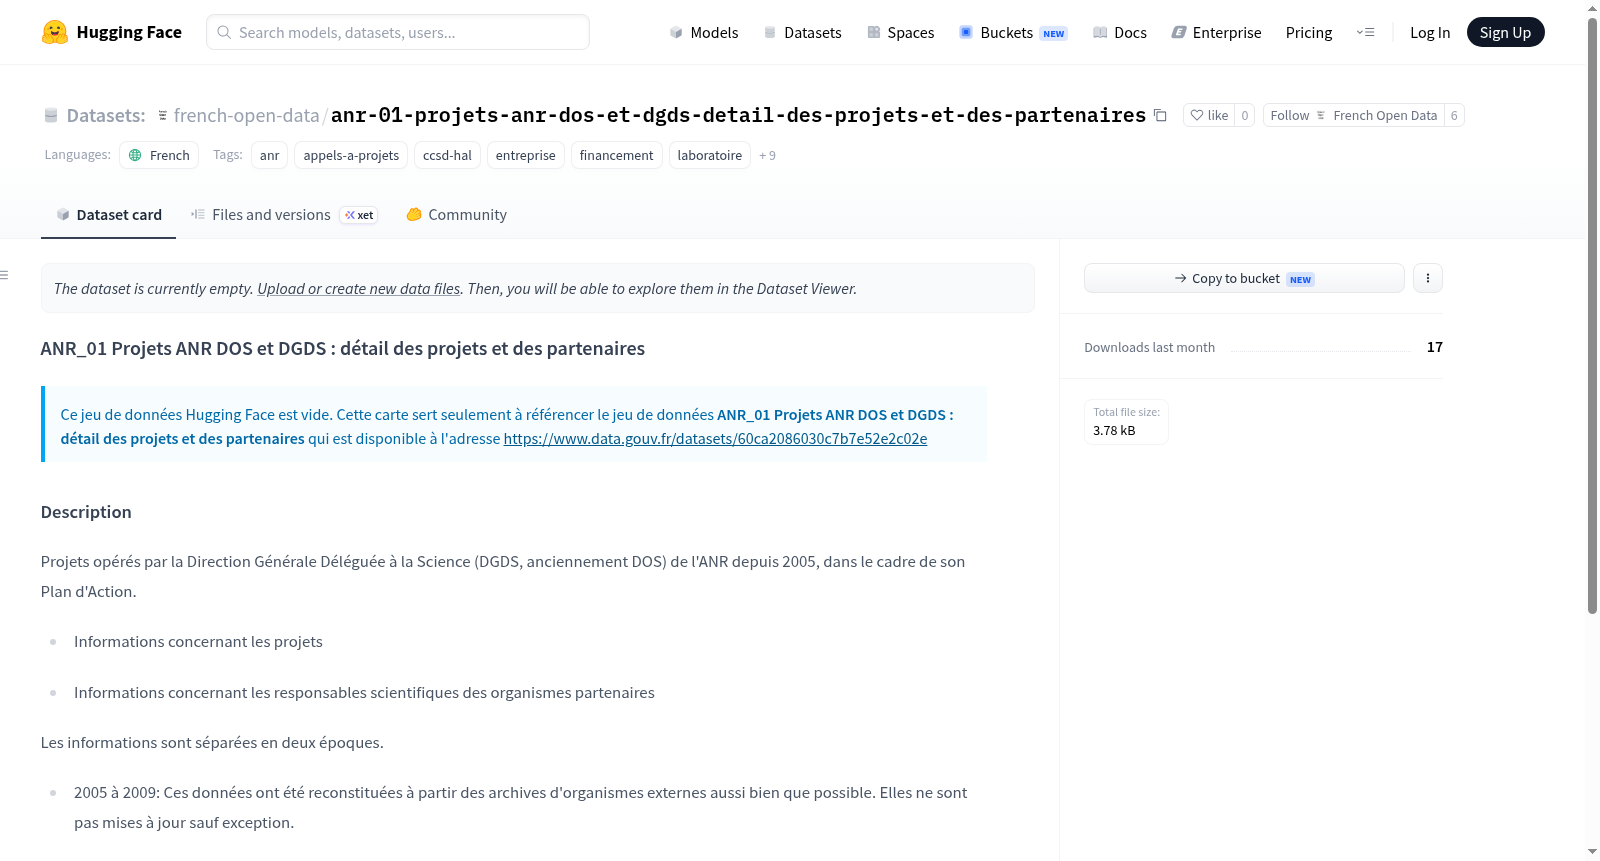This screenshot has width=1600, height=861.
Task: Filter by the entreprise tag
Action: click(x=525, y=155)
